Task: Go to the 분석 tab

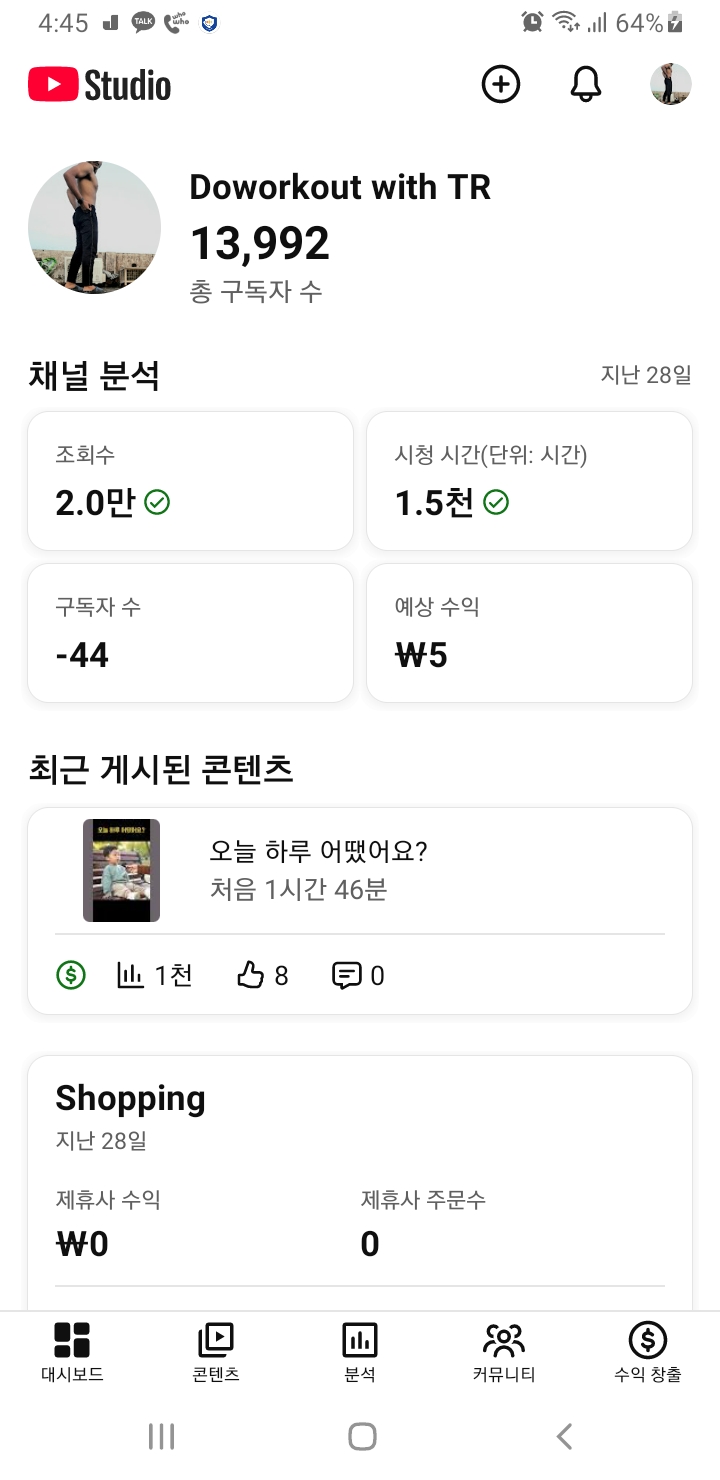Action: coord(360,1352)
